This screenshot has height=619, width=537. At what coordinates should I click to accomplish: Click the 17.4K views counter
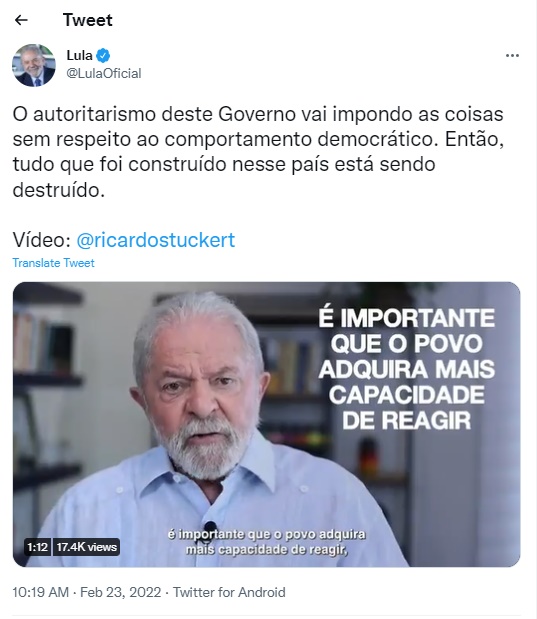click(86, 547)
